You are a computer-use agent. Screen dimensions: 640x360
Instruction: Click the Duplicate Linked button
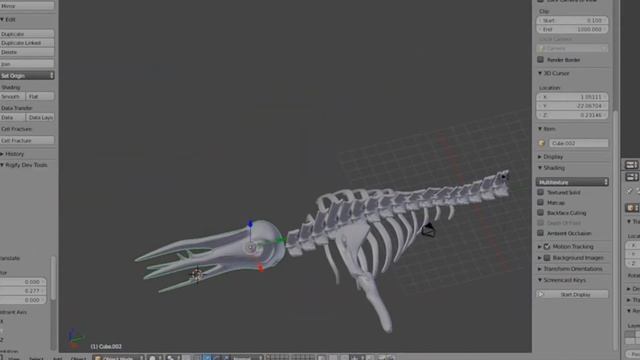[x=27, y=43]
